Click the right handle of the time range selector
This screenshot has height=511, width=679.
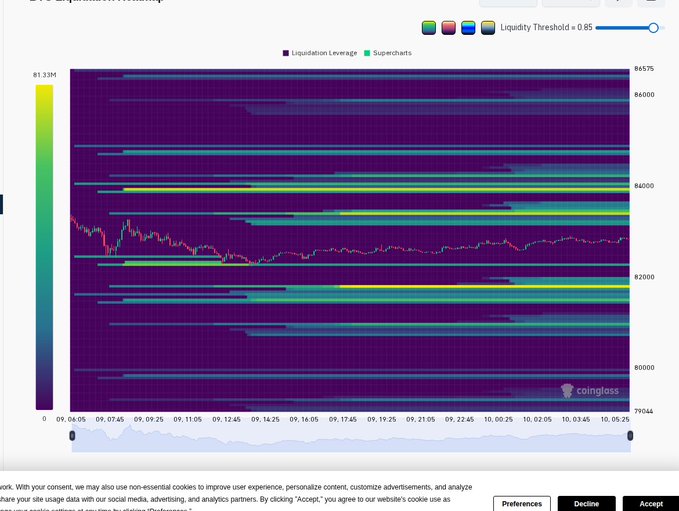630,435
